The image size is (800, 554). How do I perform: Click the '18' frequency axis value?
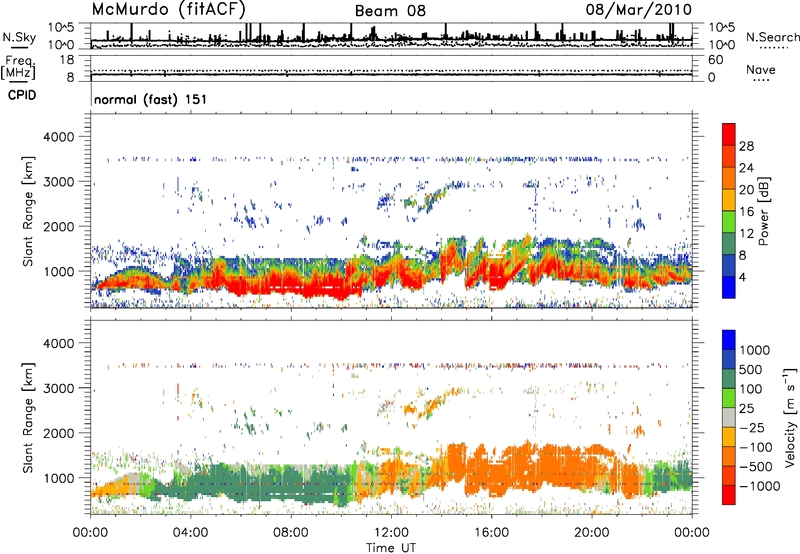[x=67, y=60]
